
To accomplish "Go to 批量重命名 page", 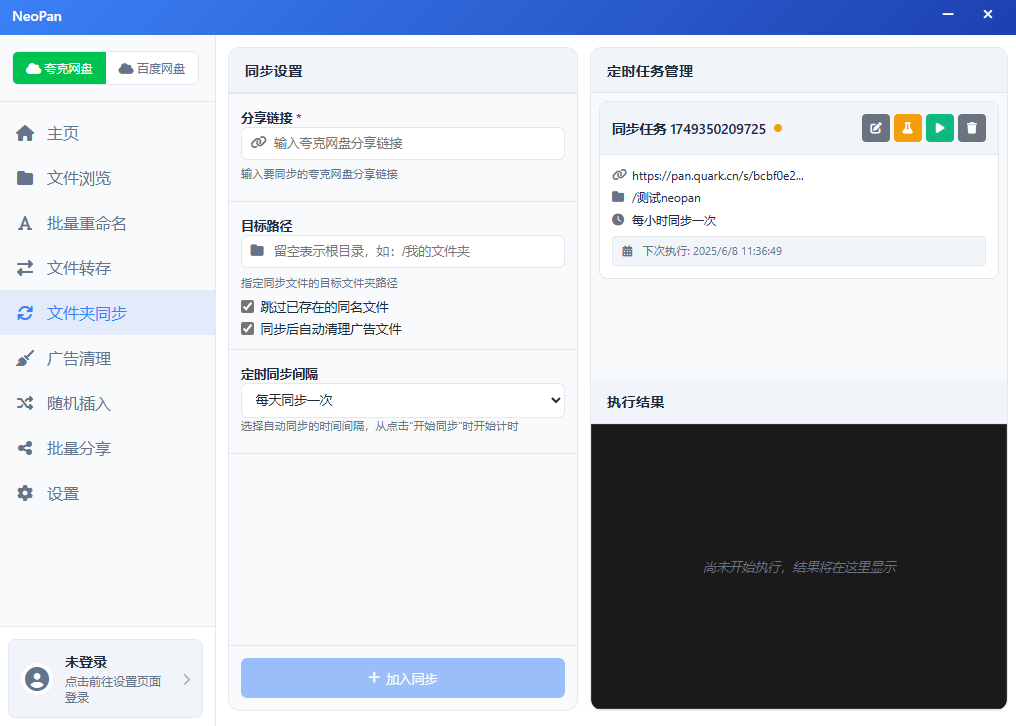I will point(108,224).
